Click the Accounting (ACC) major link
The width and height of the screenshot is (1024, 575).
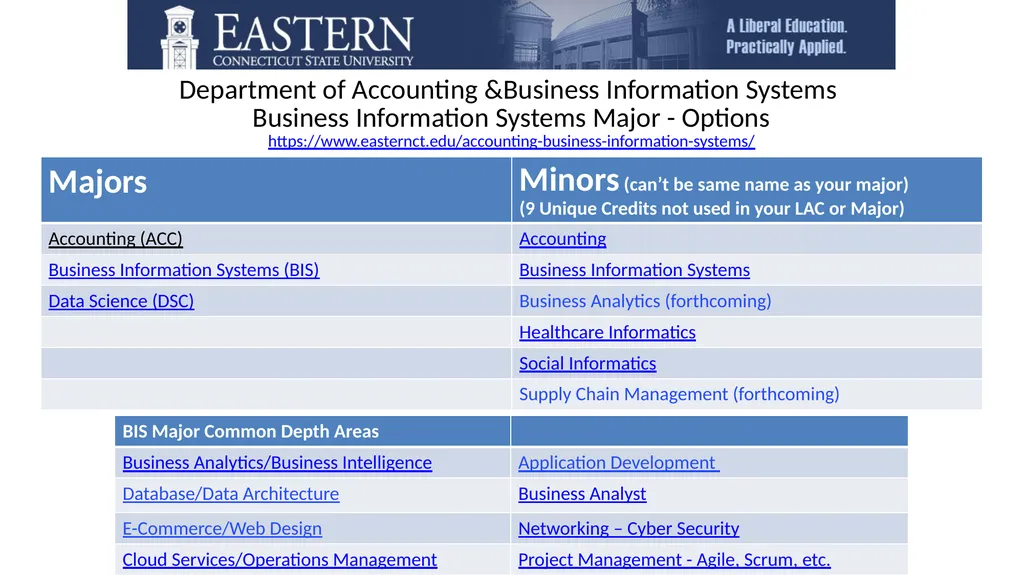(x=116, y=238)
